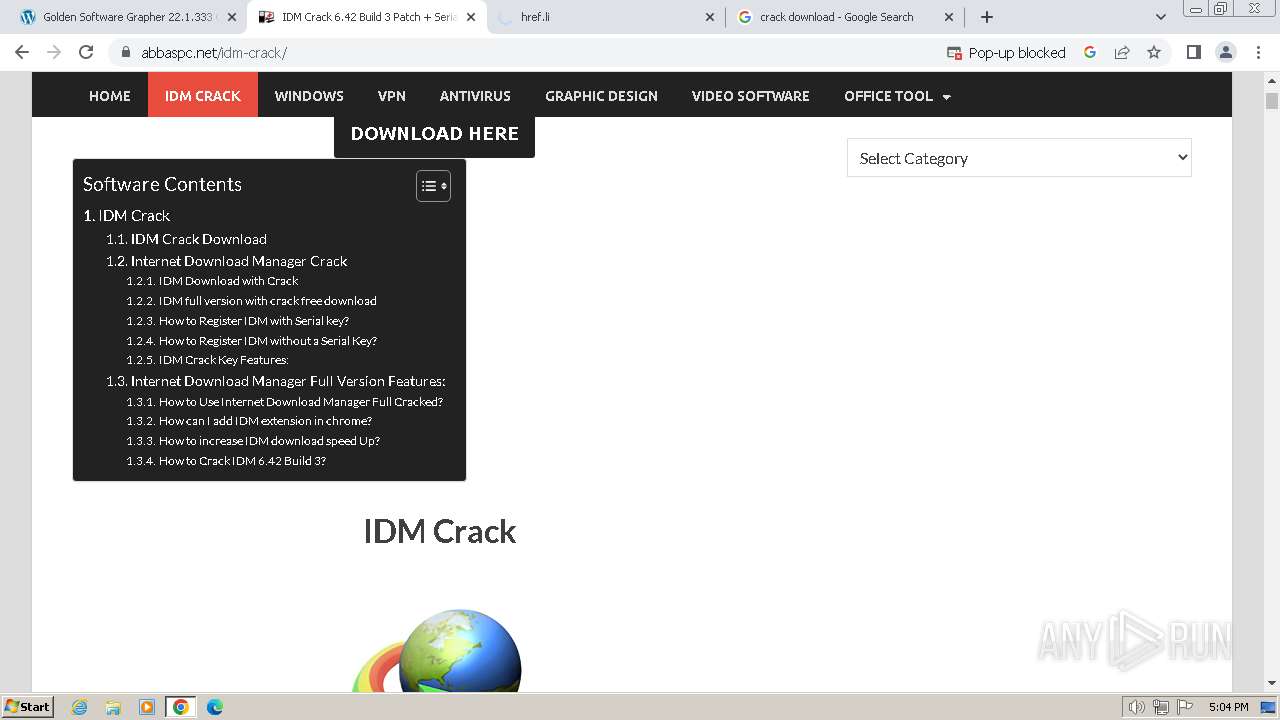Viewport: 1280px width, 720px height.
Task: Open 1.2.2 IDM full version link
Action: pos(251,301)
